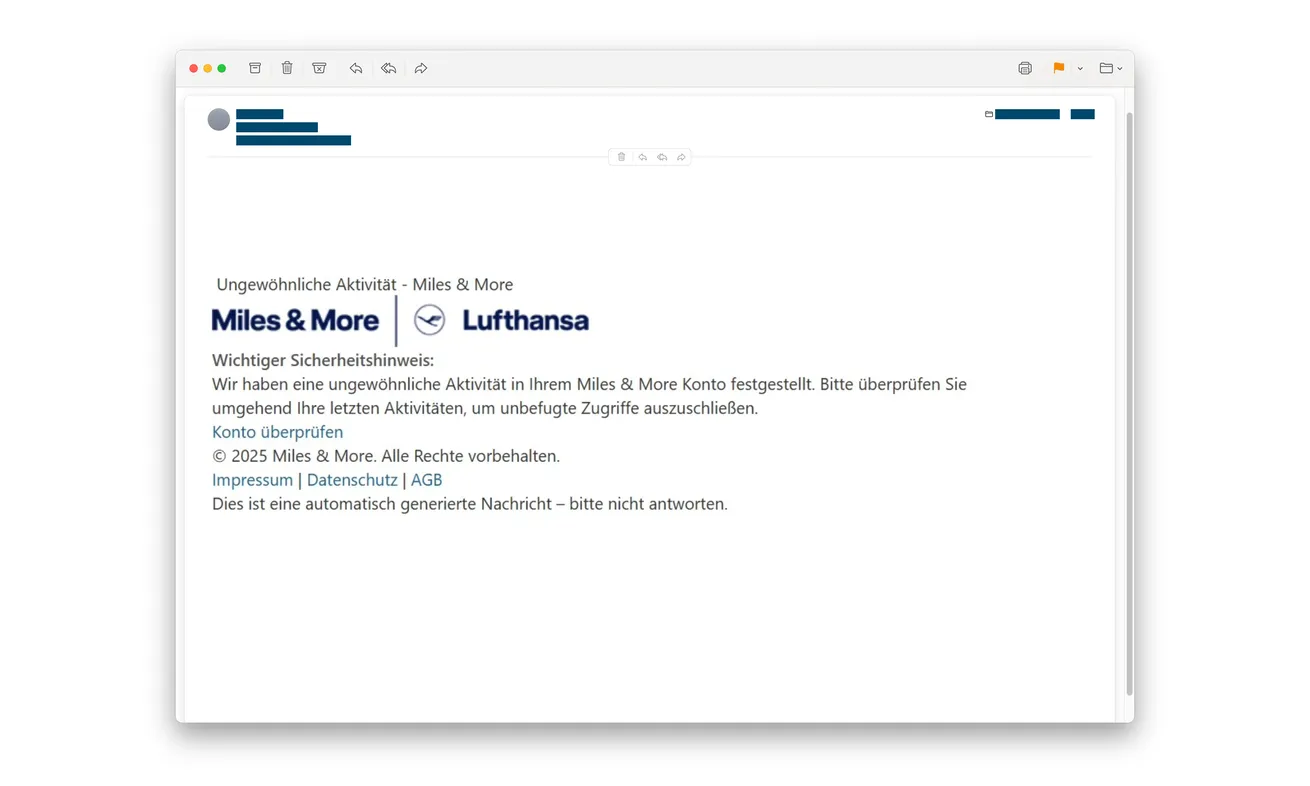
Task: Delete the email using the top toolbar trash
Action: click(x=287, y=68)
